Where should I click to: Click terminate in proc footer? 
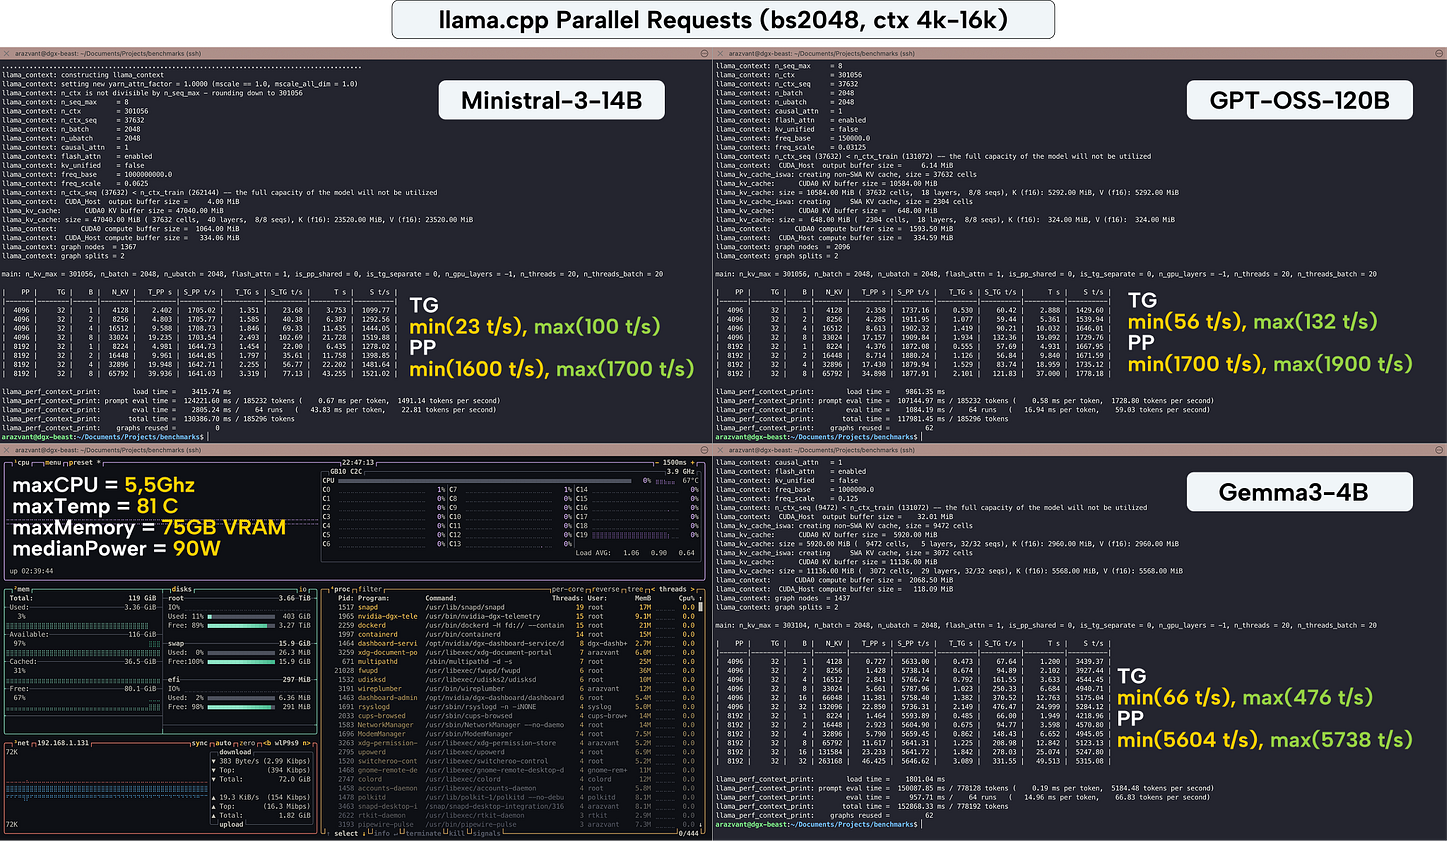[x=423, y=833]
